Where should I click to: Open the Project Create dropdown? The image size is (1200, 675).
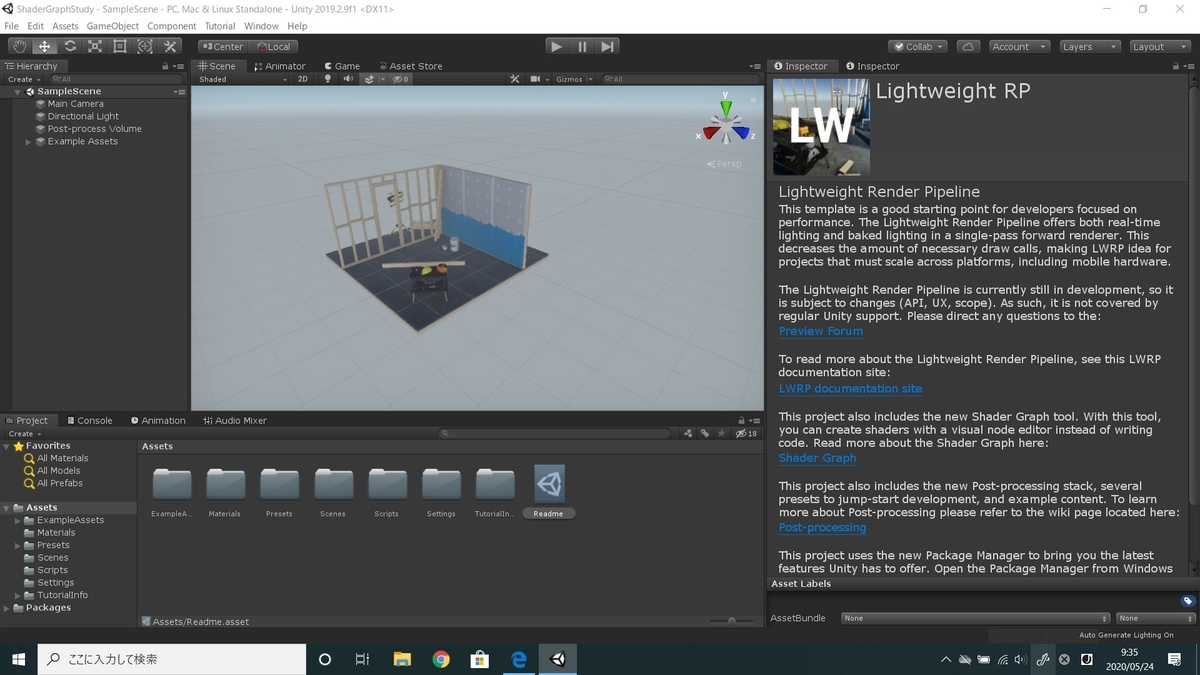22,434
